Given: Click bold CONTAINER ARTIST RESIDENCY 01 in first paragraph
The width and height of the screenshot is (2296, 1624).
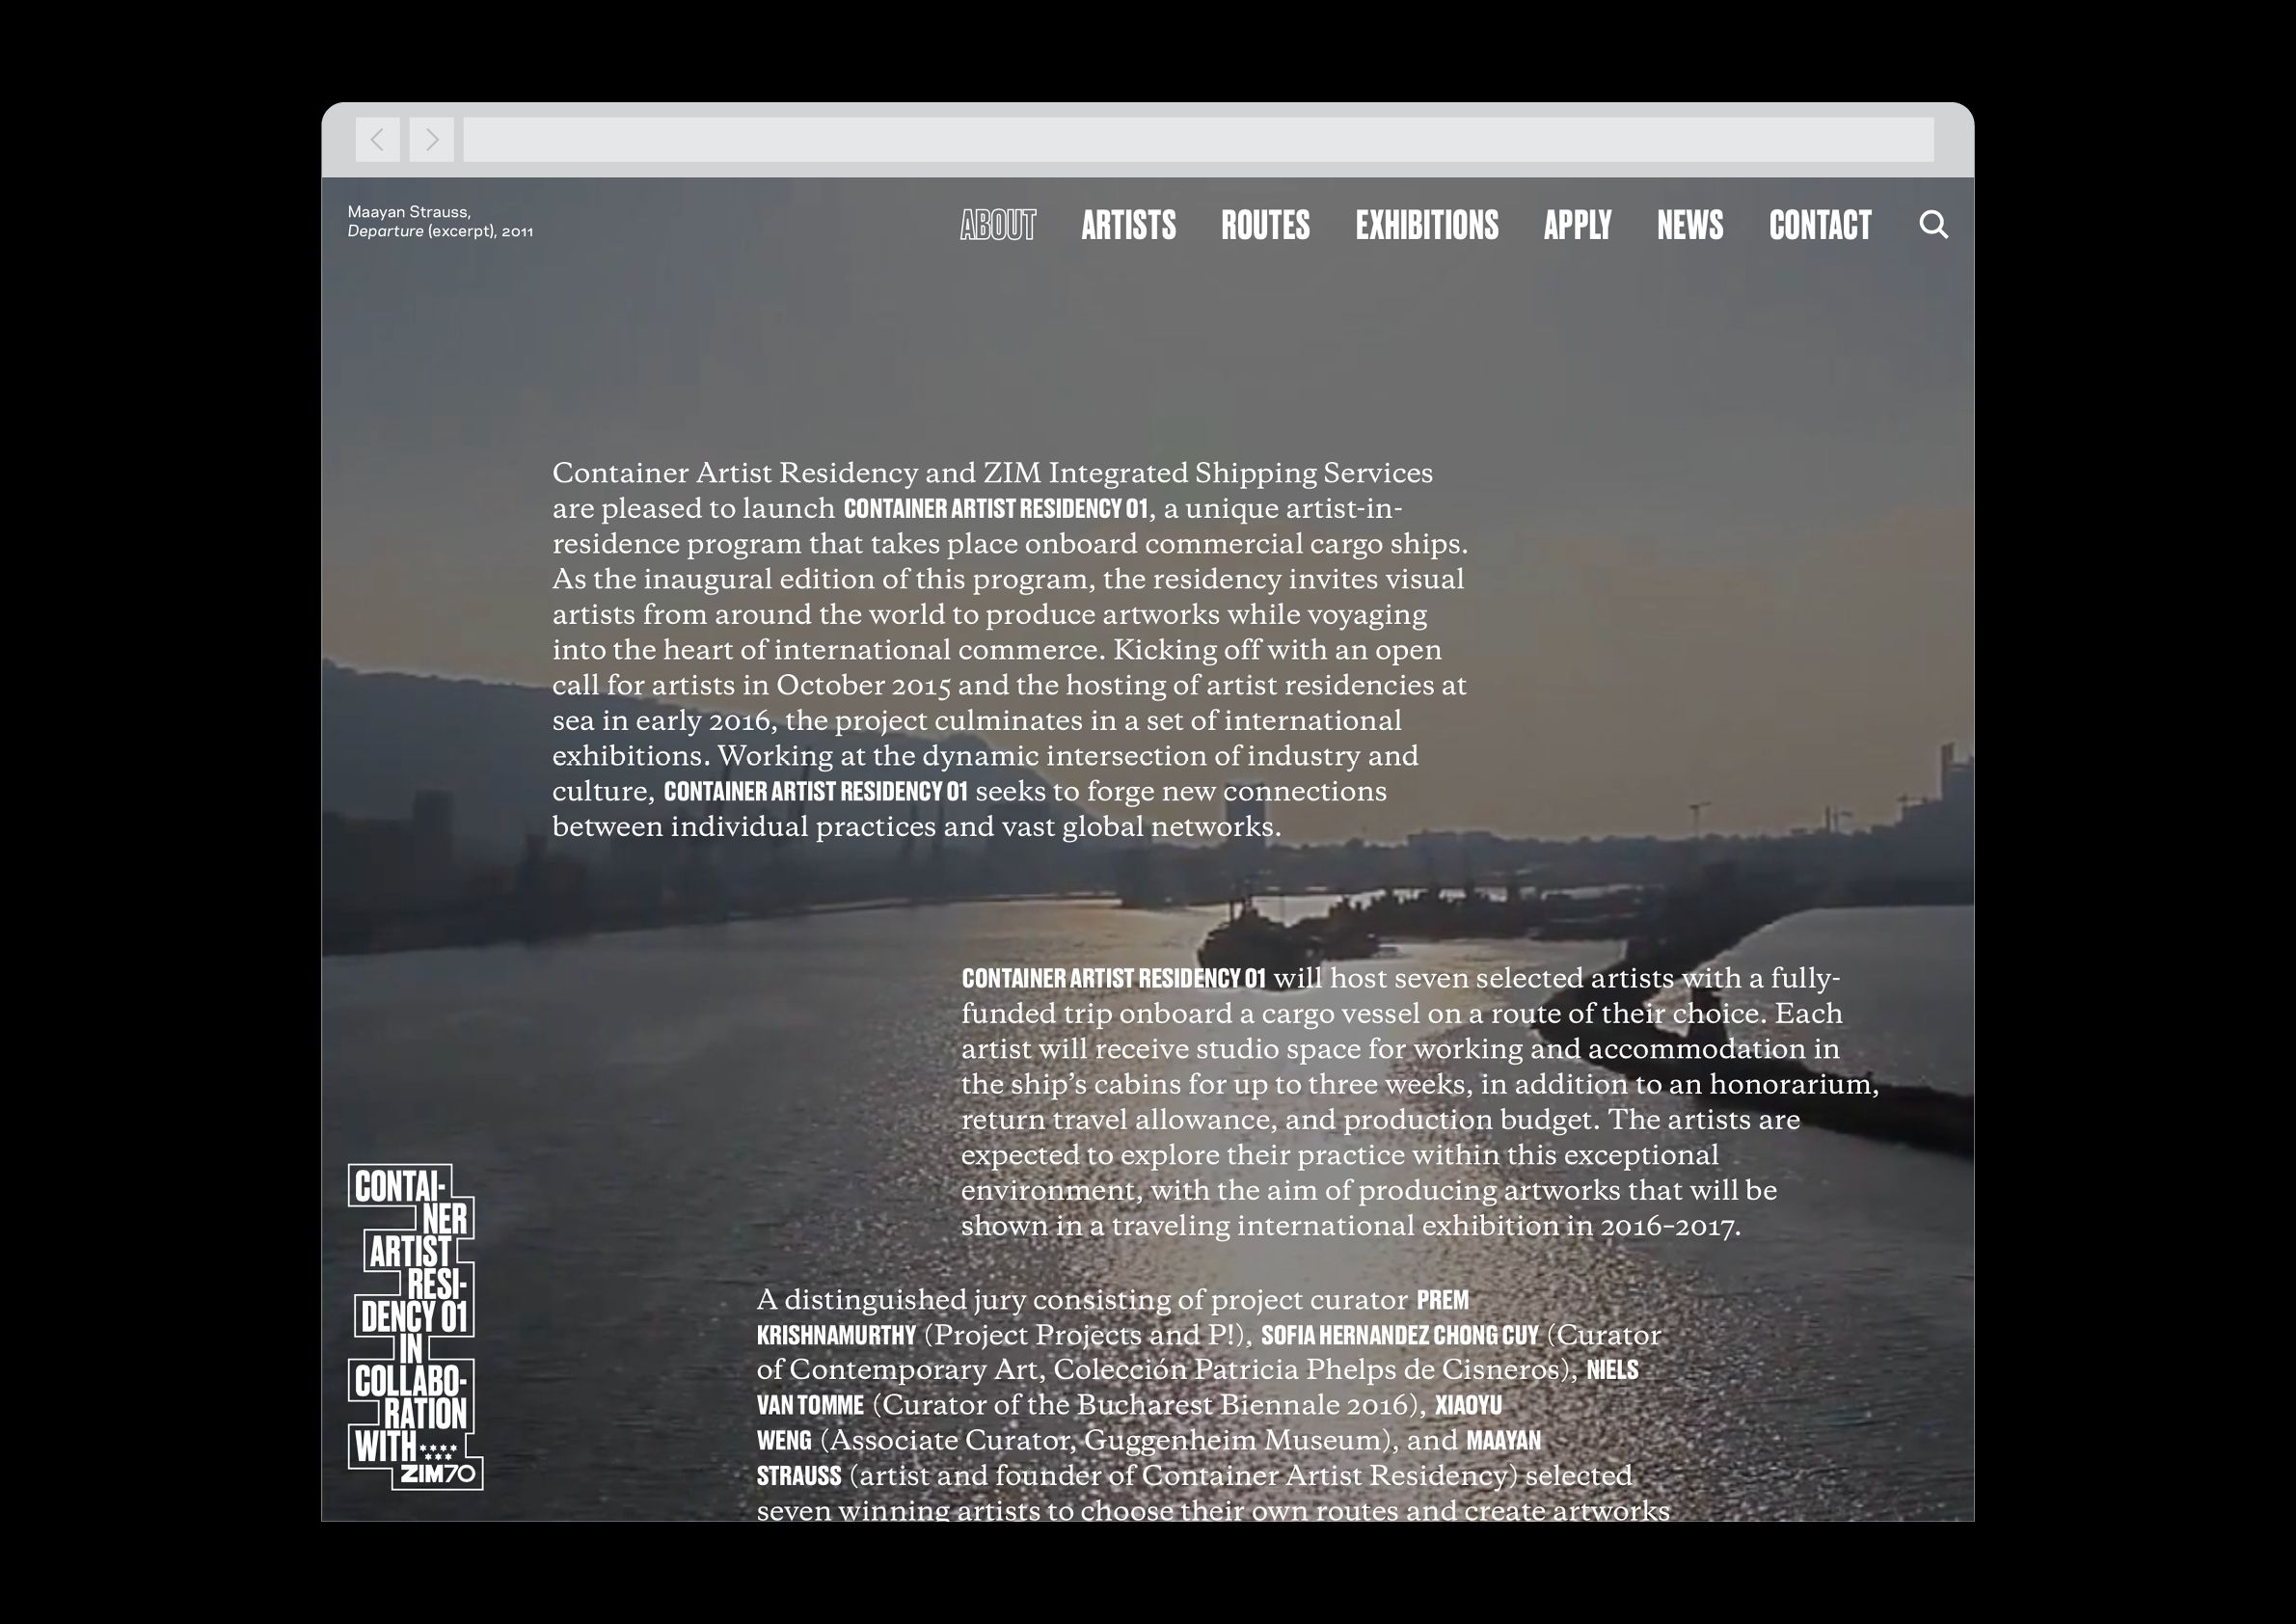Looking at the screenshot, I should [x=995, y=509].
